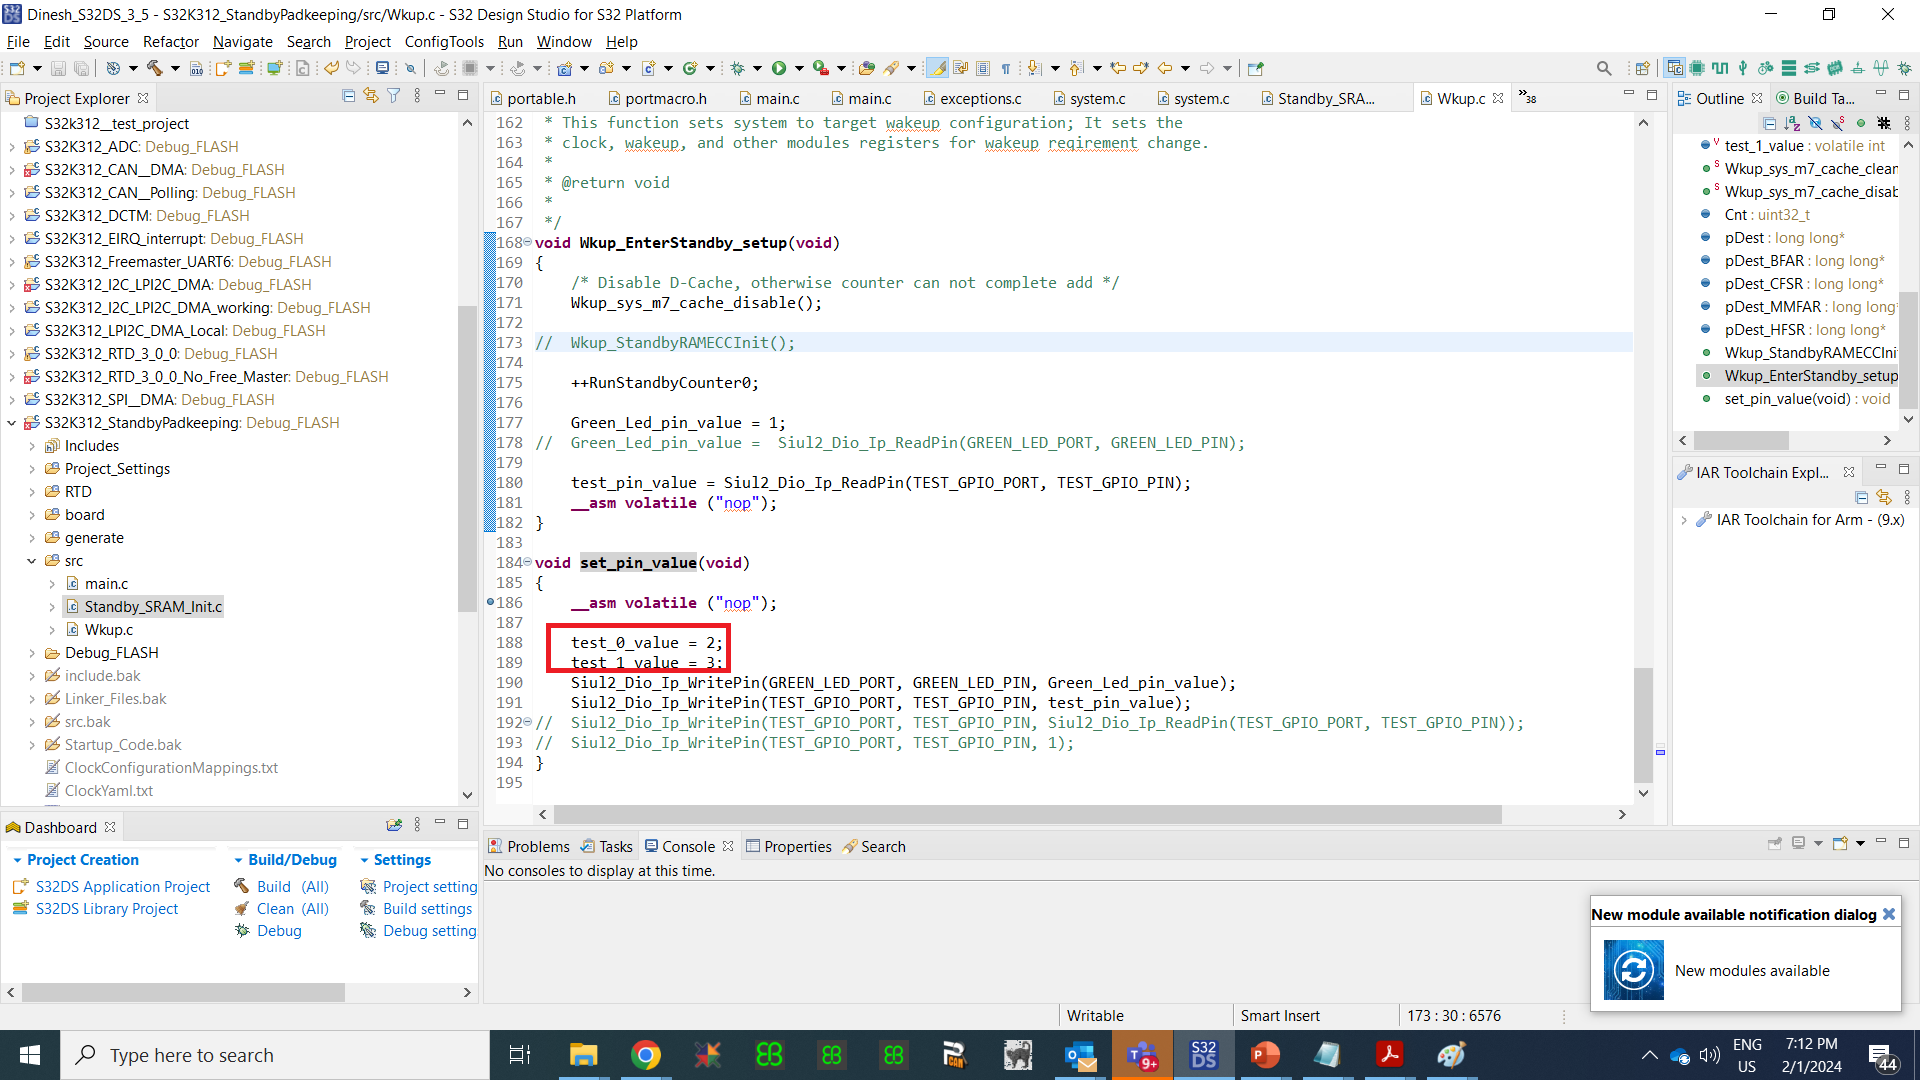
Task: Open the Project Explorer filter icon
Action: coord(394,96)
